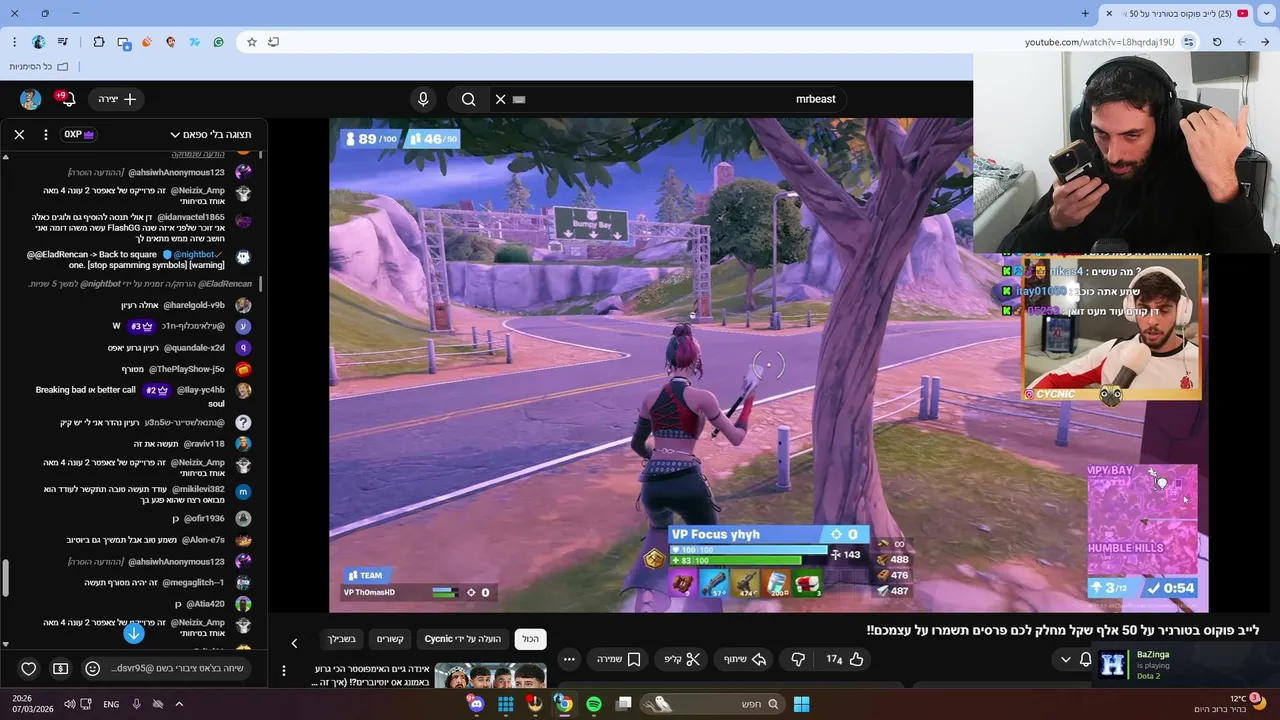
Task: Open the media controls icon in Chrome toolbar
Action: click(63, 42)
